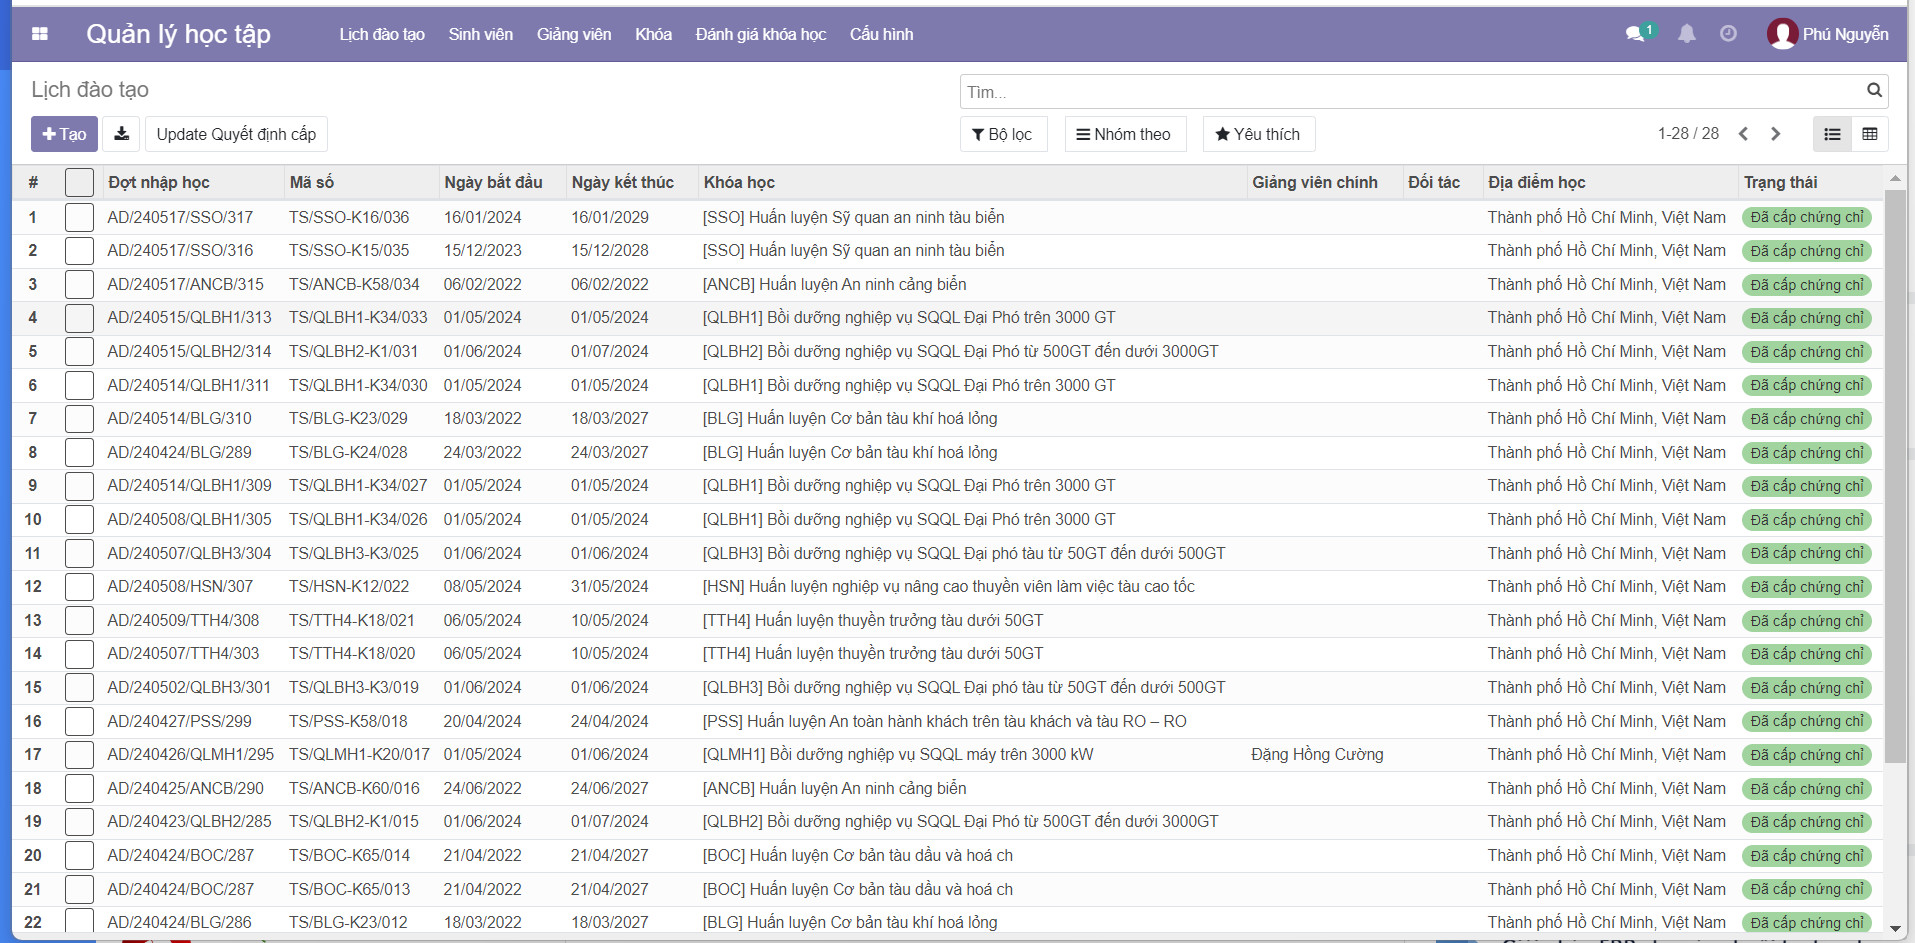Open the Sinh viên menu
The width and height of the screenshot is (1915, 943).
click(480, 34)
